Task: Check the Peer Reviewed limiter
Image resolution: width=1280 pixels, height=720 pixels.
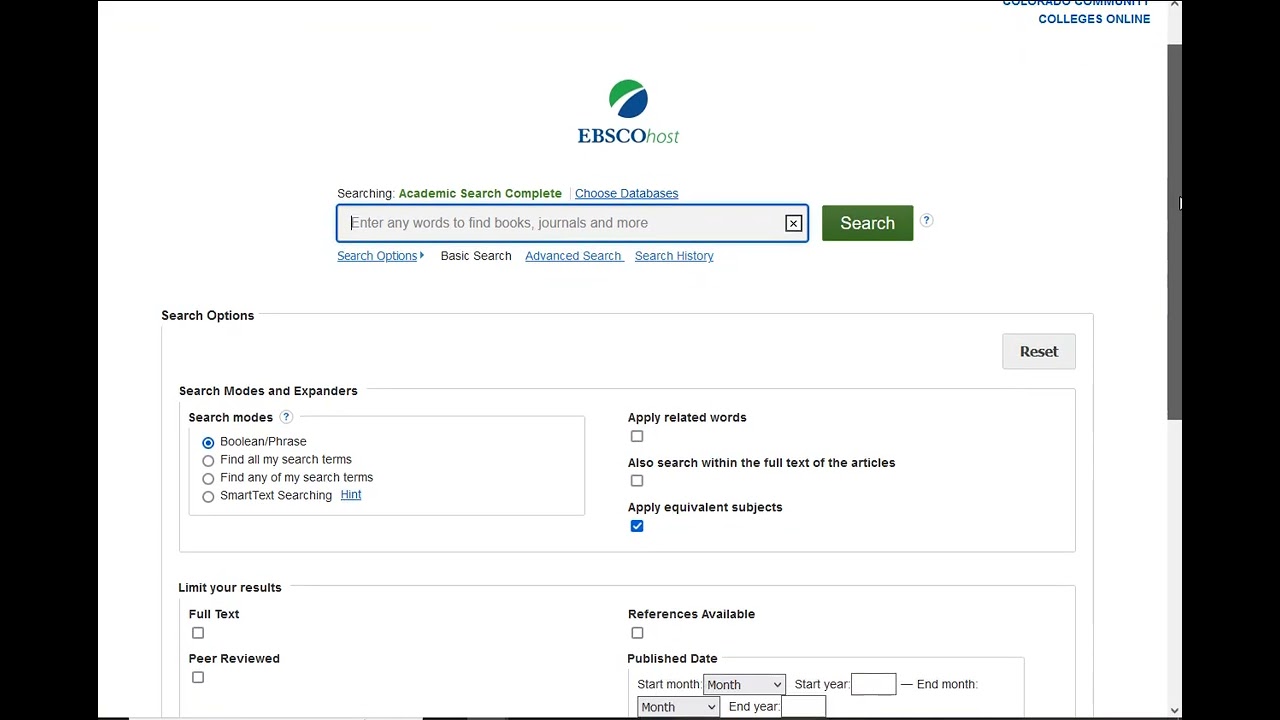Action: [x=198, y=678]
